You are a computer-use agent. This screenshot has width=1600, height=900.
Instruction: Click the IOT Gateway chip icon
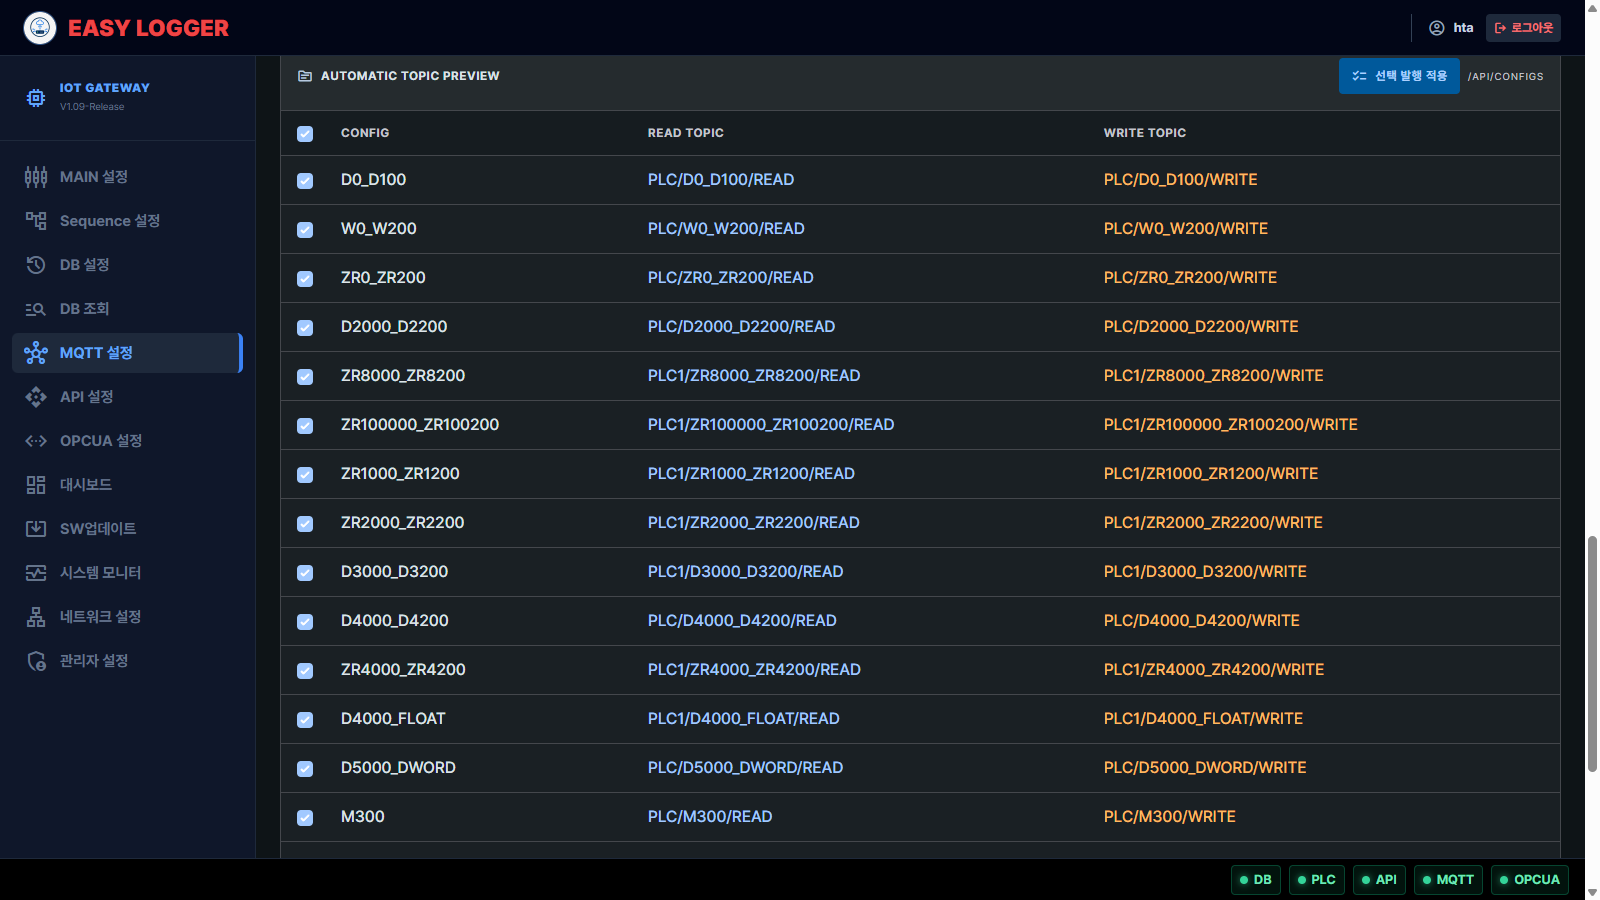click(36, 97)
